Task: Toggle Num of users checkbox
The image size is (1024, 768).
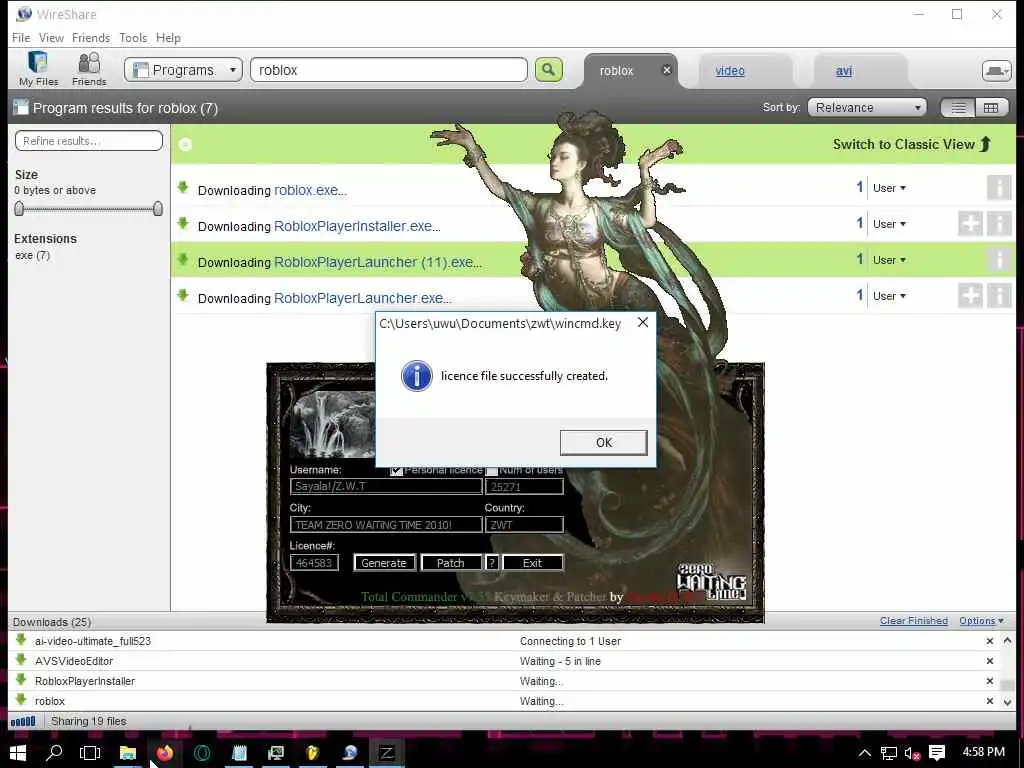Action: point(492,470)
